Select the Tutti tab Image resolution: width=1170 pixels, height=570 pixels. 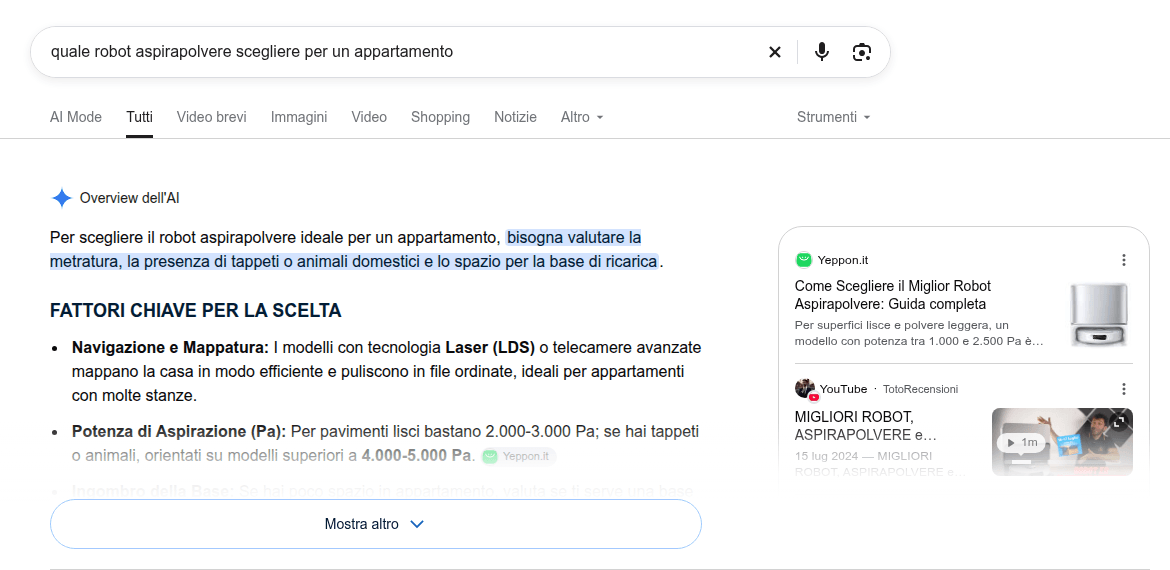point(140,117)
